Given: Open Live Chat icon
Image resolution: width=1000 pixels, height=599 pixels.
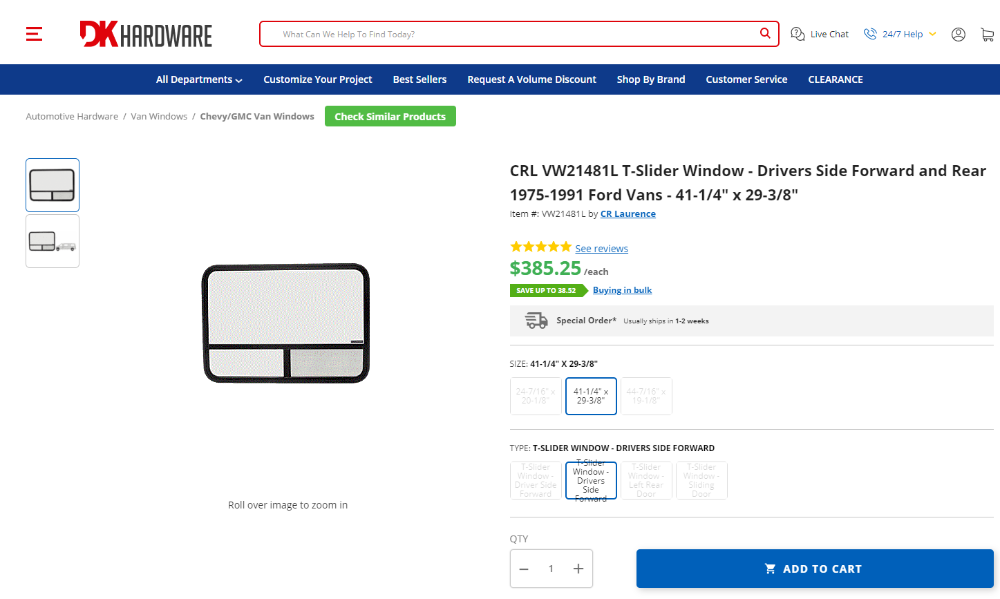Looking at the screenshot, I should [797, 34].
